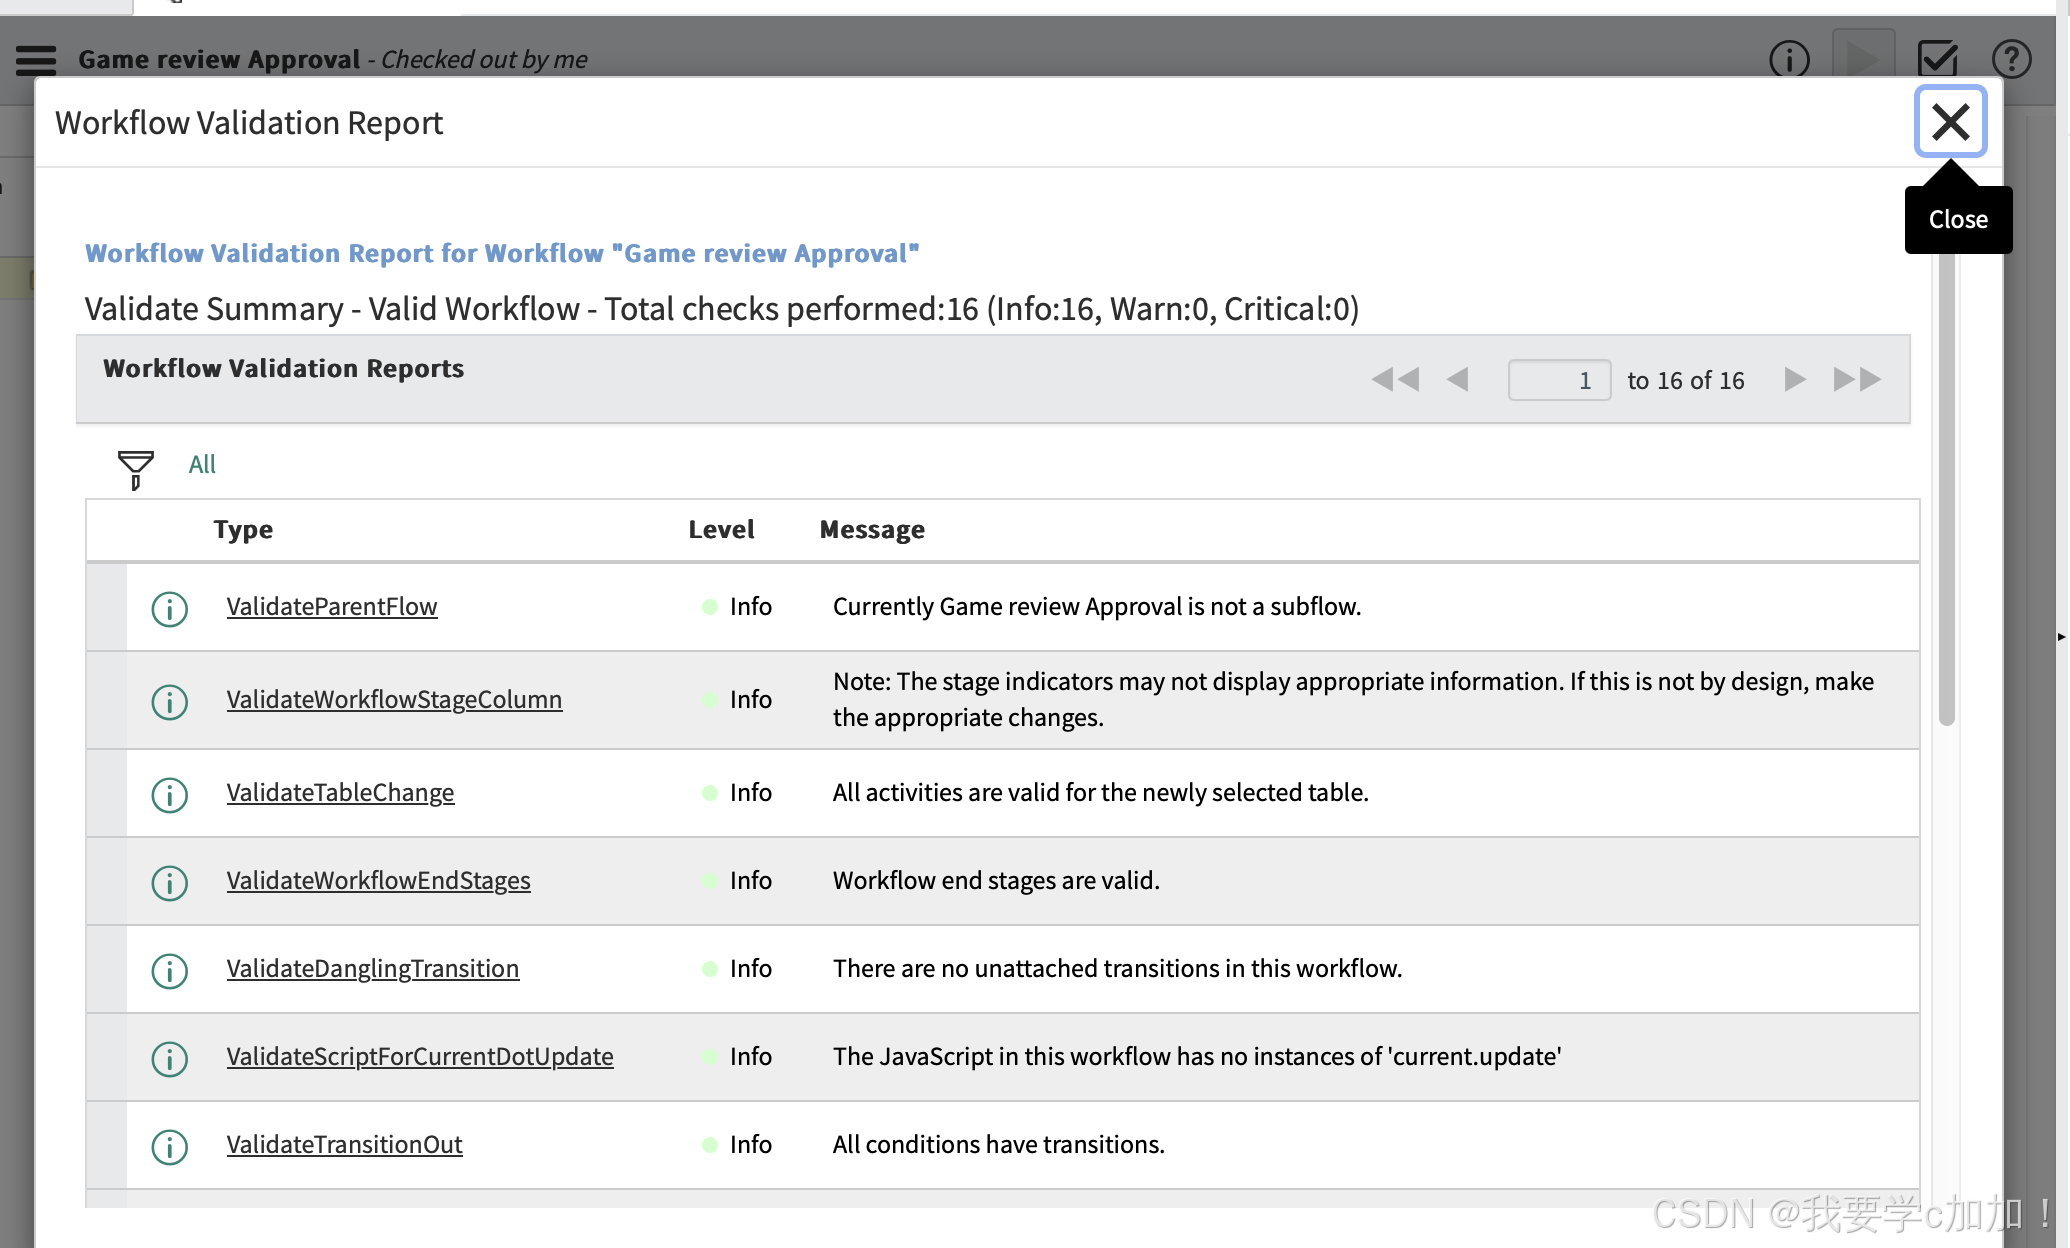Click info icon beside ValidateTableChange
2070x1248 pixels.
click(169, 795)
